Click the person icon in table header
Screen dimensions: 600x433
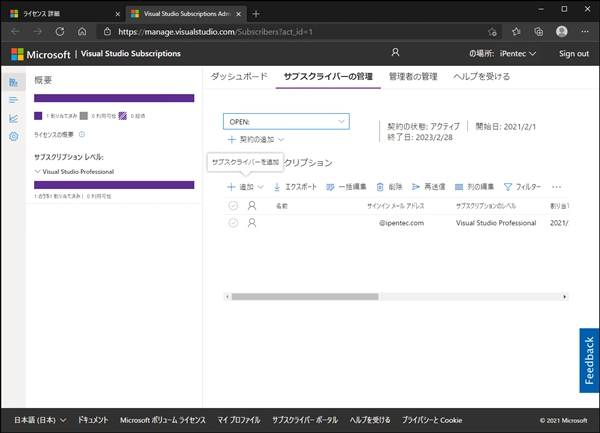[x=252, y=206]
